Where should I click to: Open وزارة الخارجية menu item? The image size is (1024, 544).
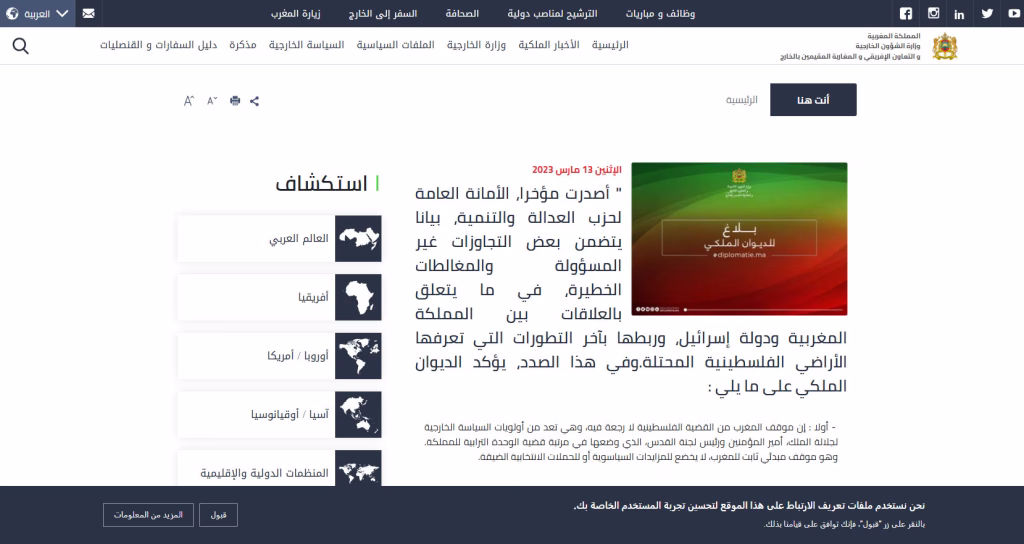476,45
